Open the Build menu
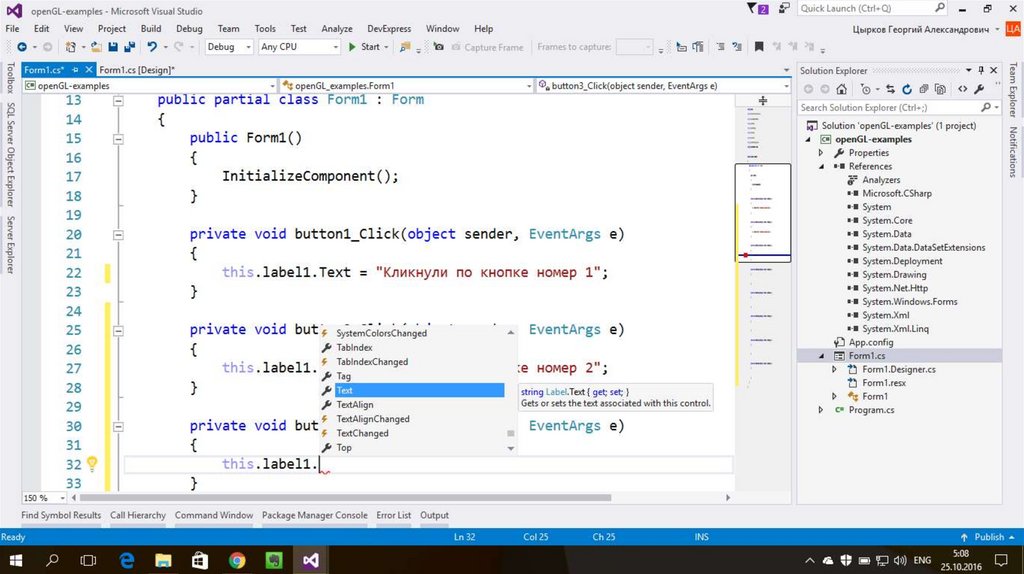Screen dimensions: 1024x574 tap(151, 29)
